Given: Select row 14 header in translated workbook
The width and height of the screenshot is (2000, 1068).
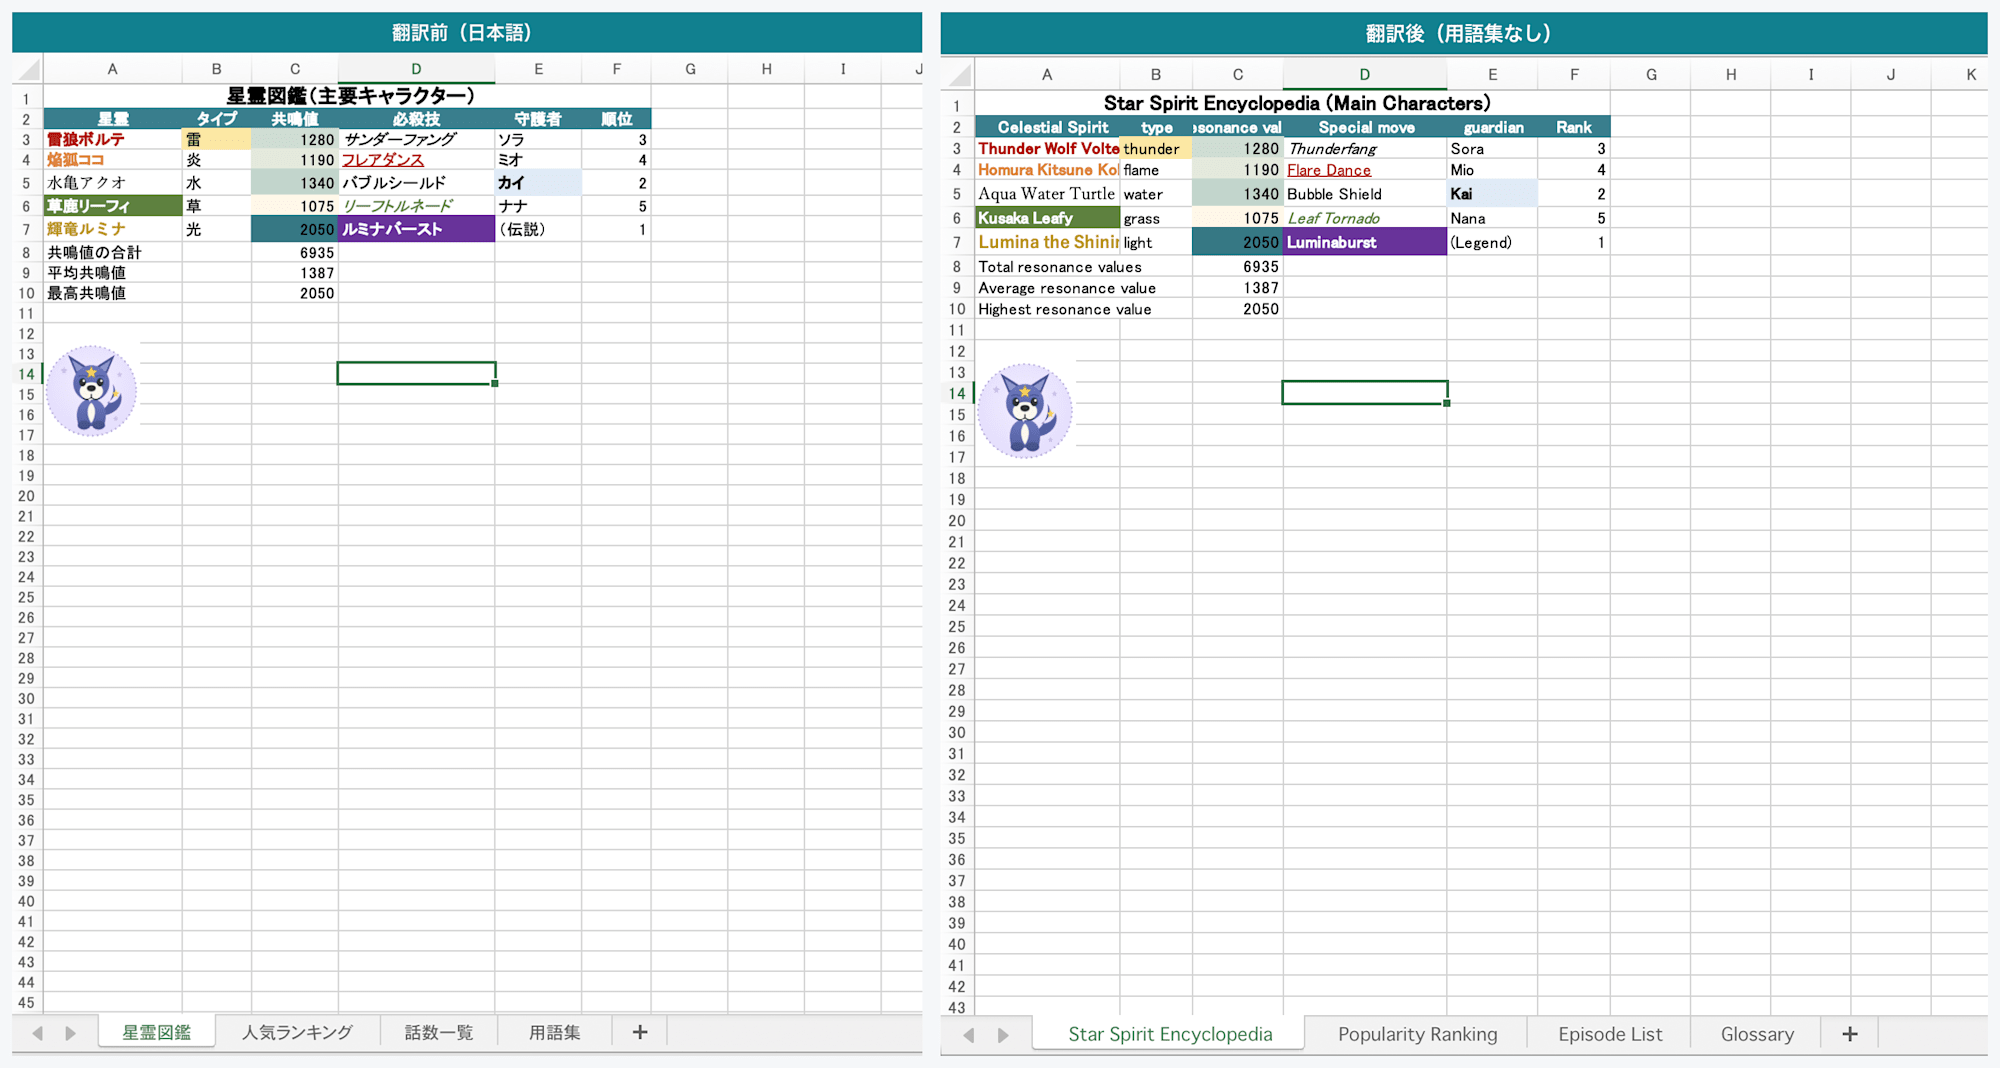Looking at the screenshot, I should [957, 393].
